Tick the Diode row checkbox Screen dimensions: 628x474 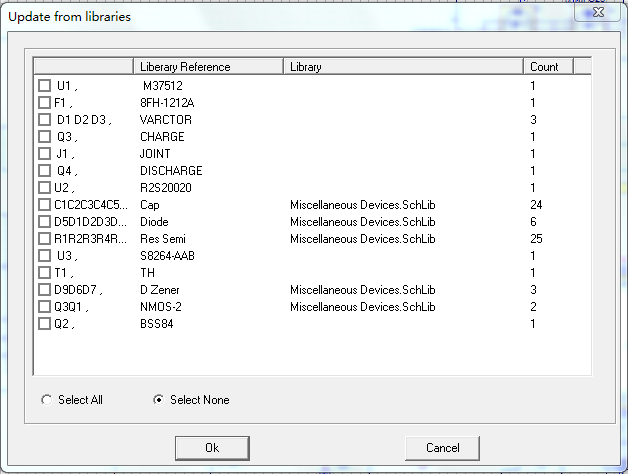44,222
